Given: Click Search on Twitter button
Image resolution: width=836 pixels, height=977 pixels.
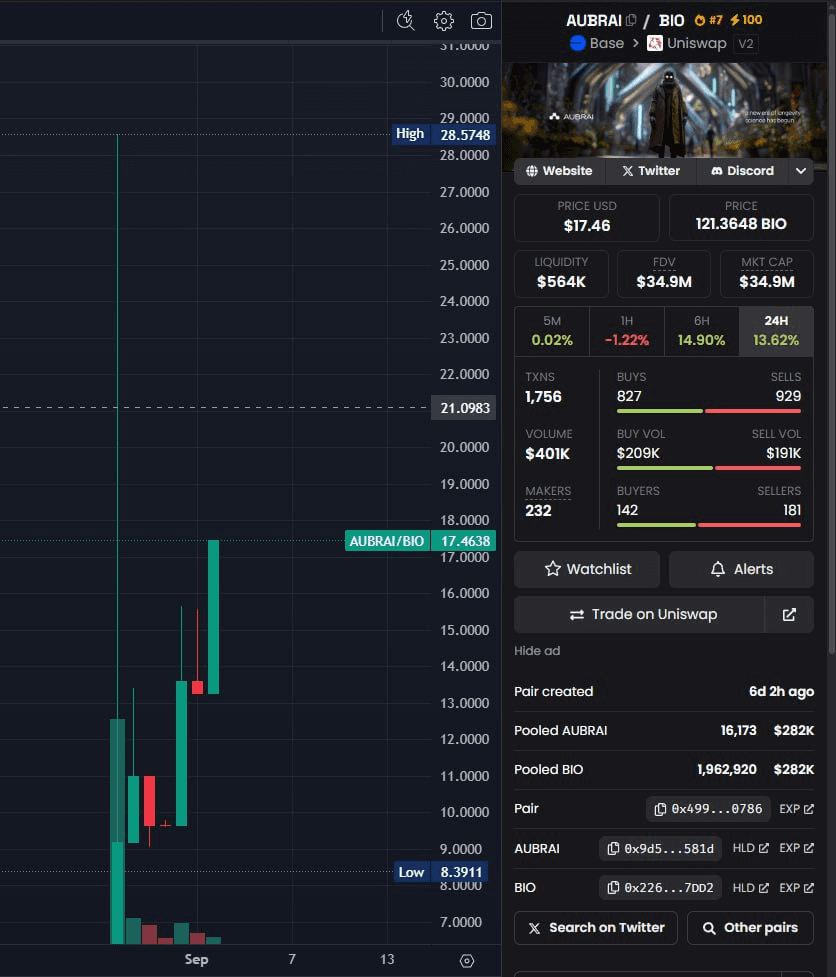Looking at the screenshot, I should pyautogui.click(x=596, y=928).
